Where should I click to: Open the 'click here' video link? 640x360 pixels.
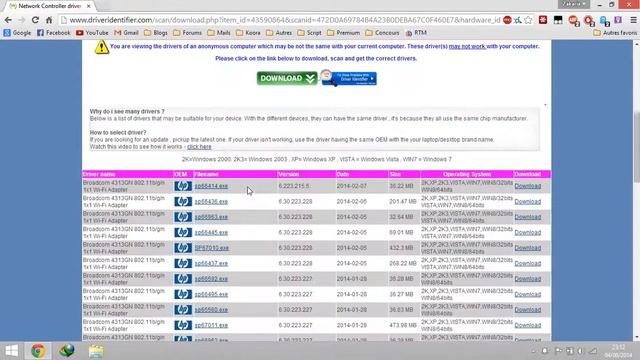[x=199, y=147]
